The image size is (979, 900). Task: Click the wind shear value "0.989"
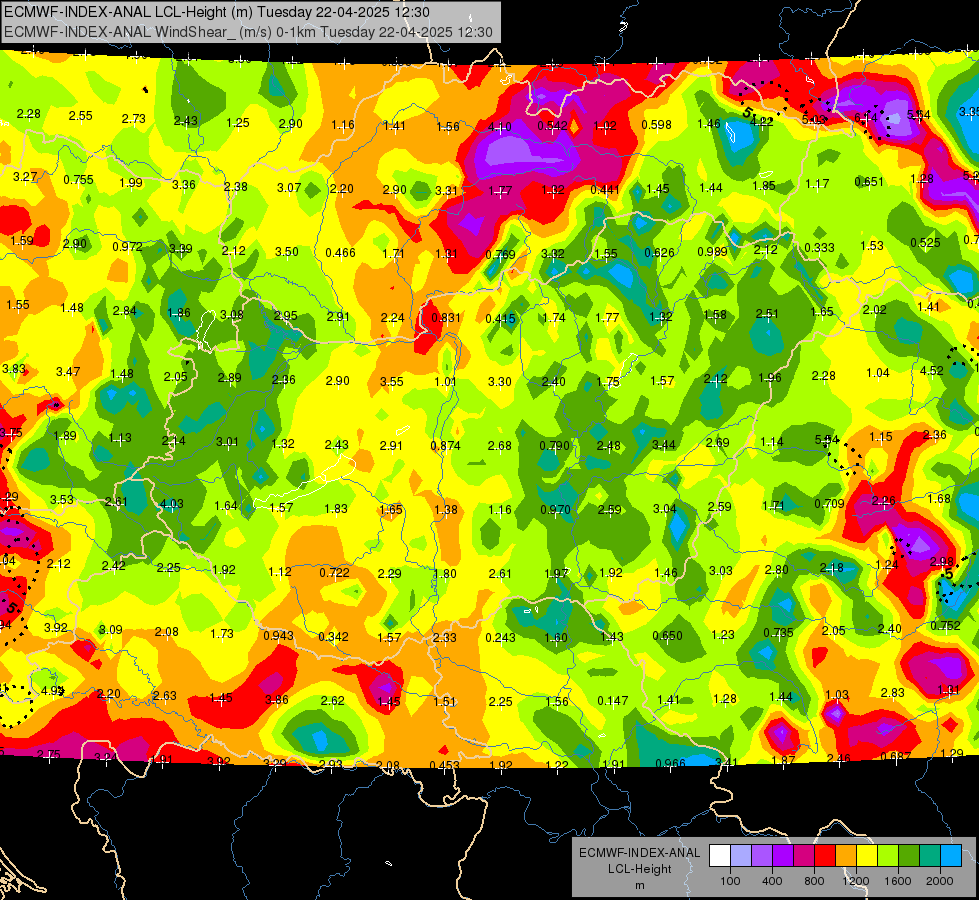tap(712, 252)
